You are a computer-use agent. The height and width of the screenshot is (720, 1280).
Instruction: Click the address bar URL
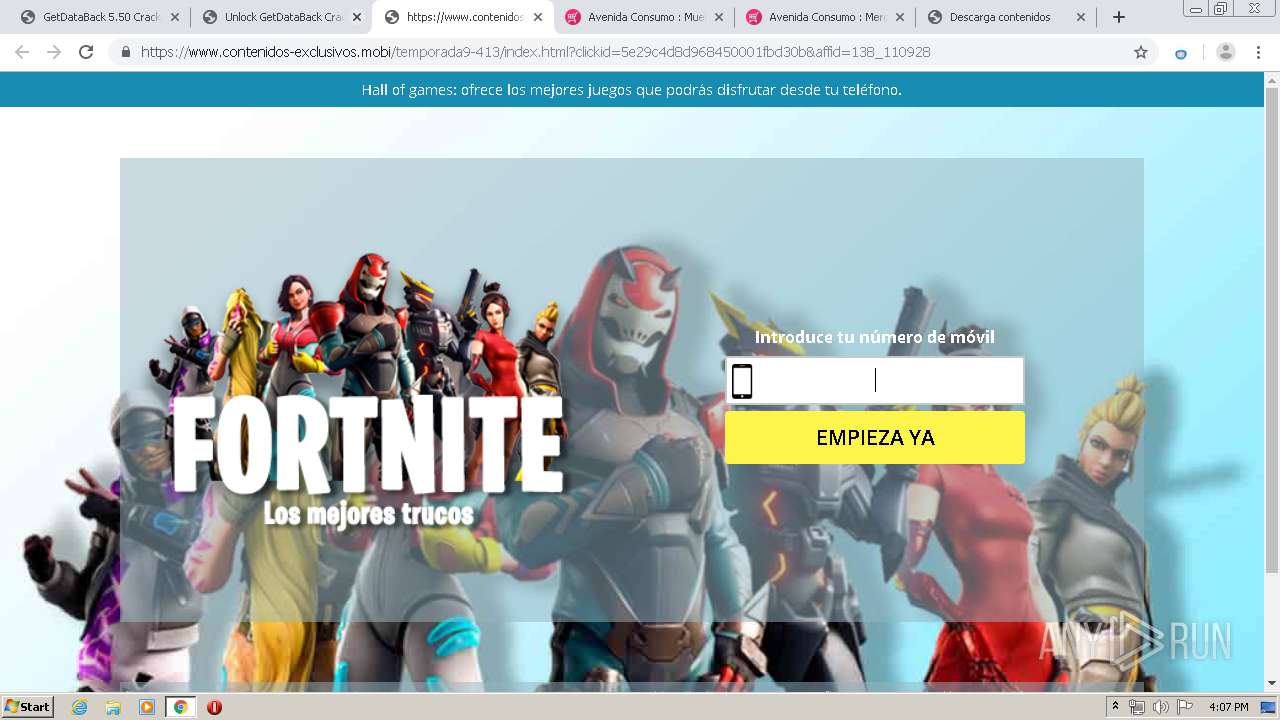tap(535, 52)
